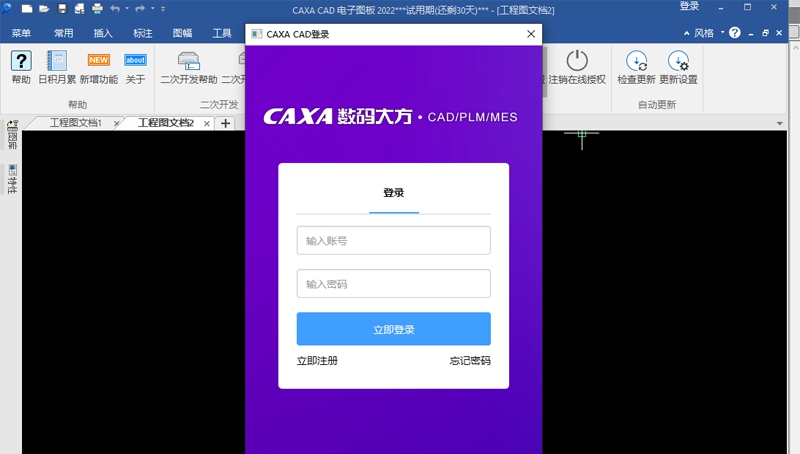The image size is (800, 454).
Task: Create a new document from quick access
Action: [x=27, y=9]
